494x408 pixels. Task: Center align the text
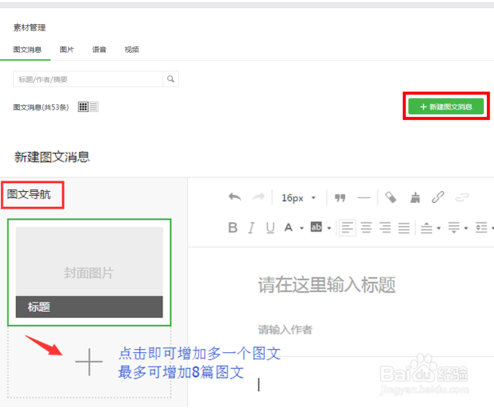(x=366, y=228)
